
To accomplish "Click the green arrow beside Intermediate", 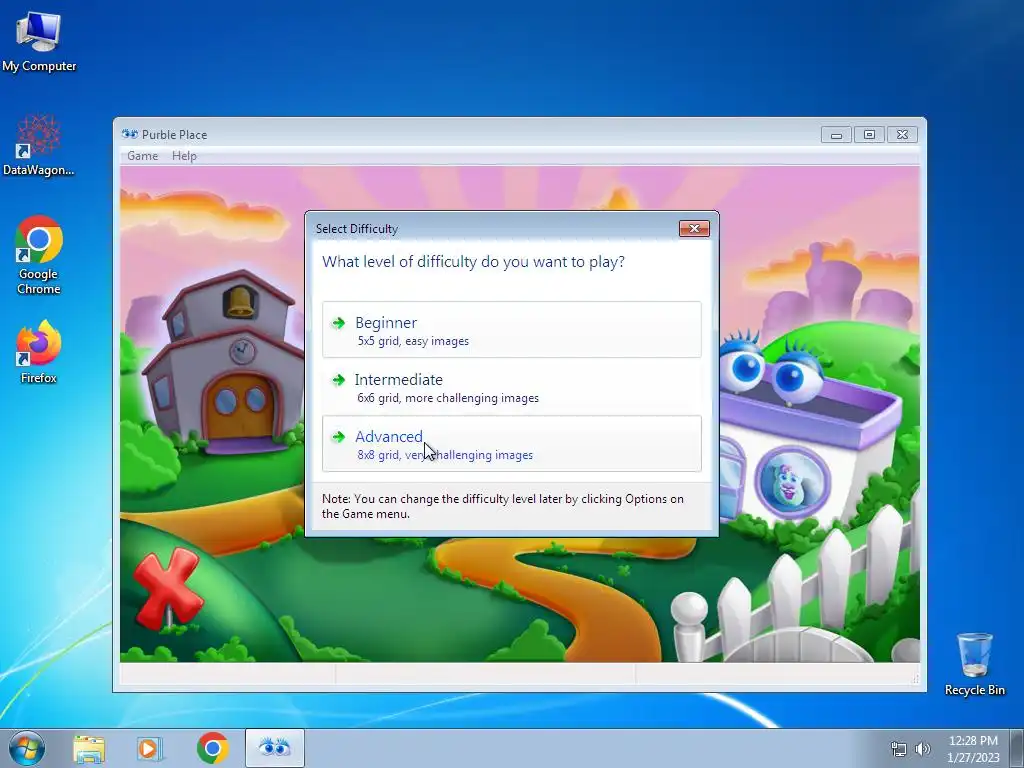I will [x=338, y=379].
